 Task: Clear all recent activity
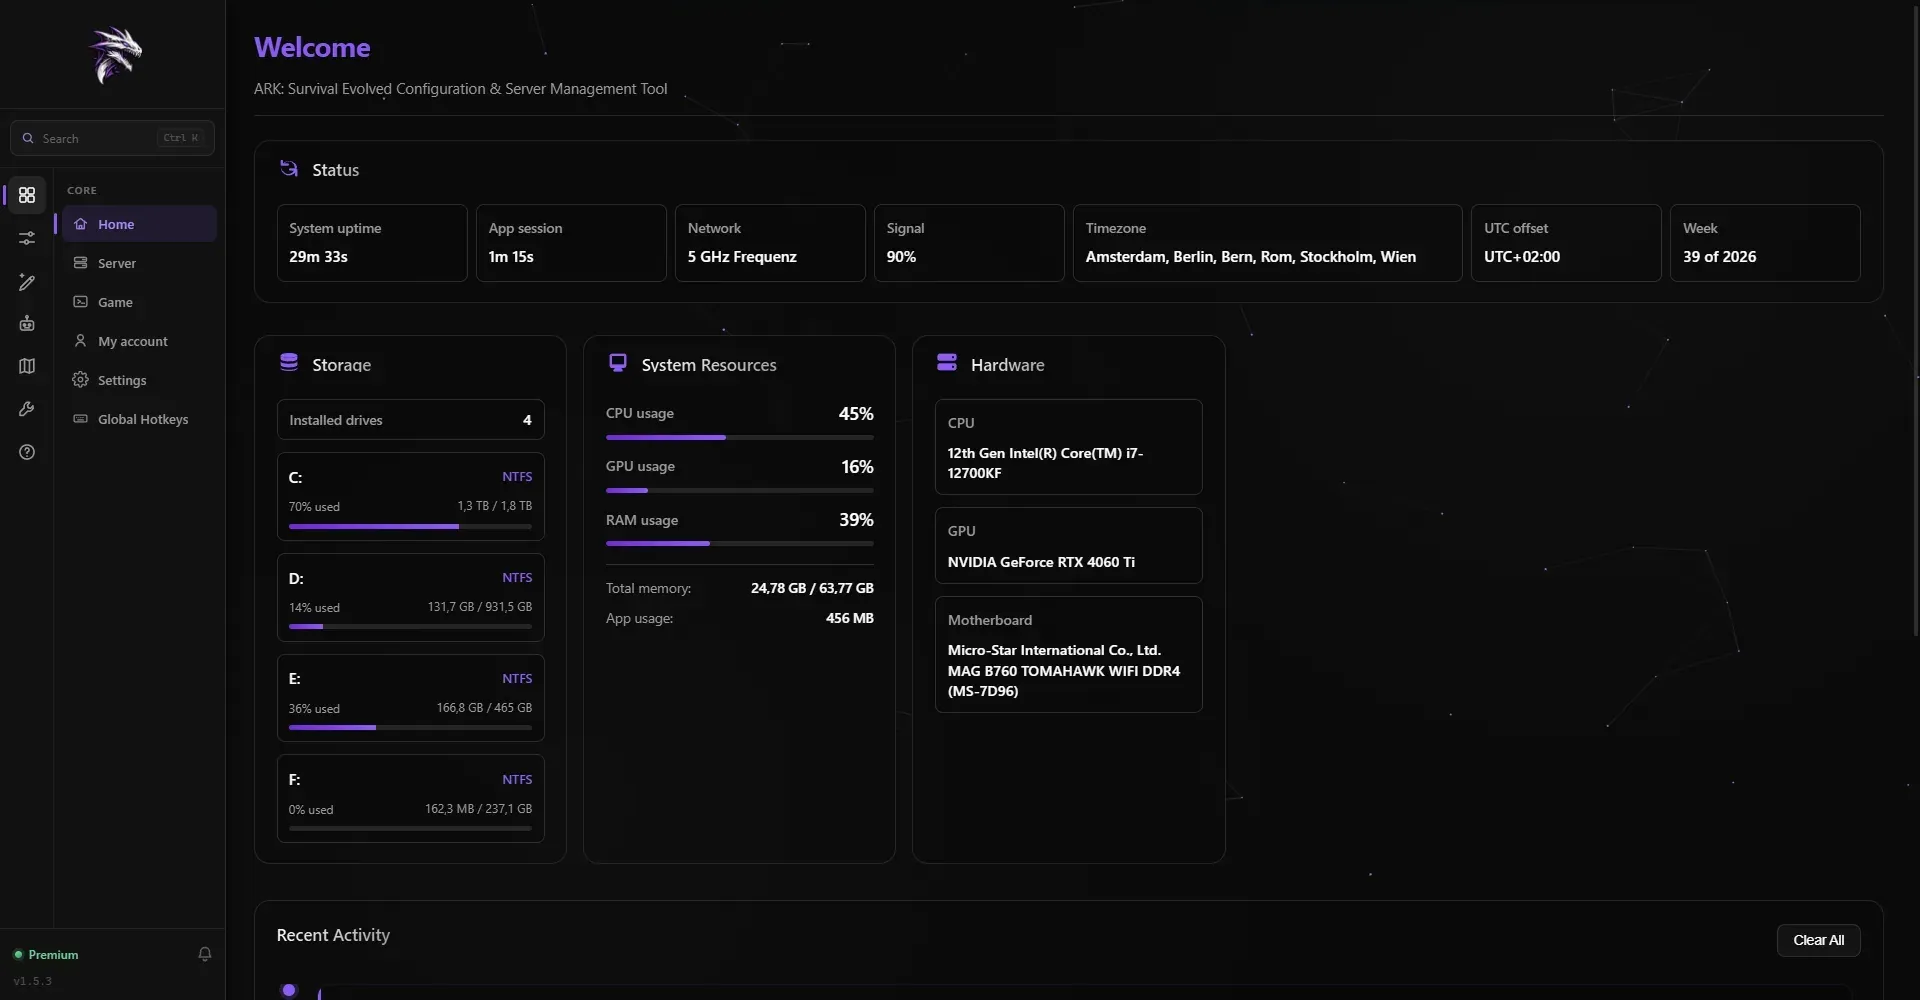tap(1818, 940)
